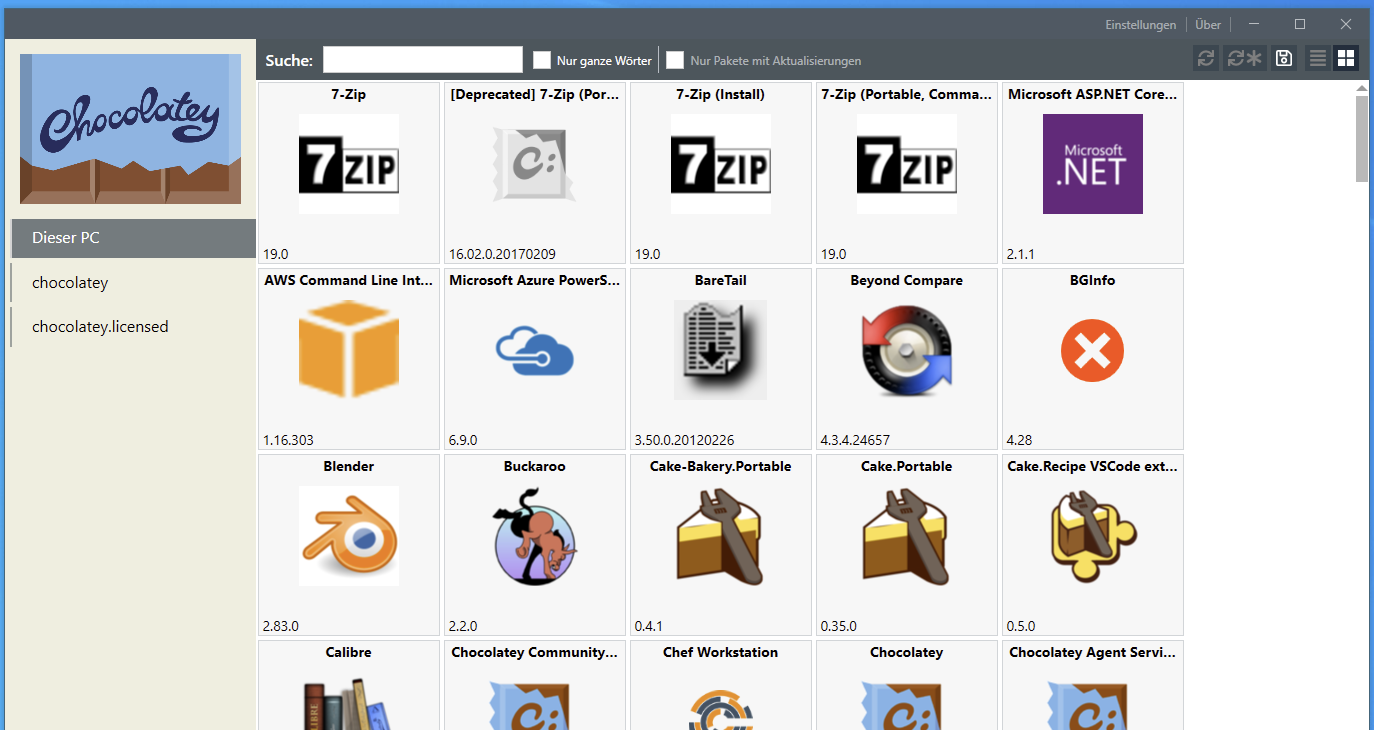Viewport: 1374px width, 730px height.
Task: Open the 7-Zip (Install) package icon
Action: coord(721,164)
